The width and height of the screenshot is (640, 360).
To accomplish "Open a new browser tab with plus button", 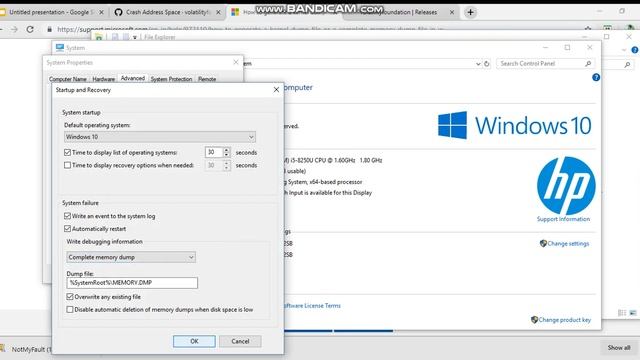I will coord(471,12).
